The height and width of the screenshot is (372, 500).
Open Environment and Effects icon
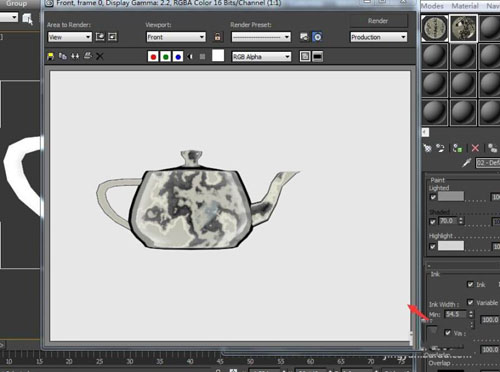point(317,37)
